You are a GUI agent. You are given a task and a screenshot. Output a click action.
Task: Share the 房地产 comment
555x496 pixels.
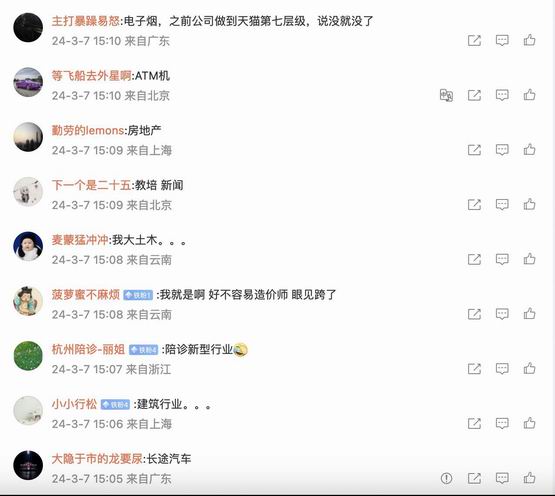(474, 150)
